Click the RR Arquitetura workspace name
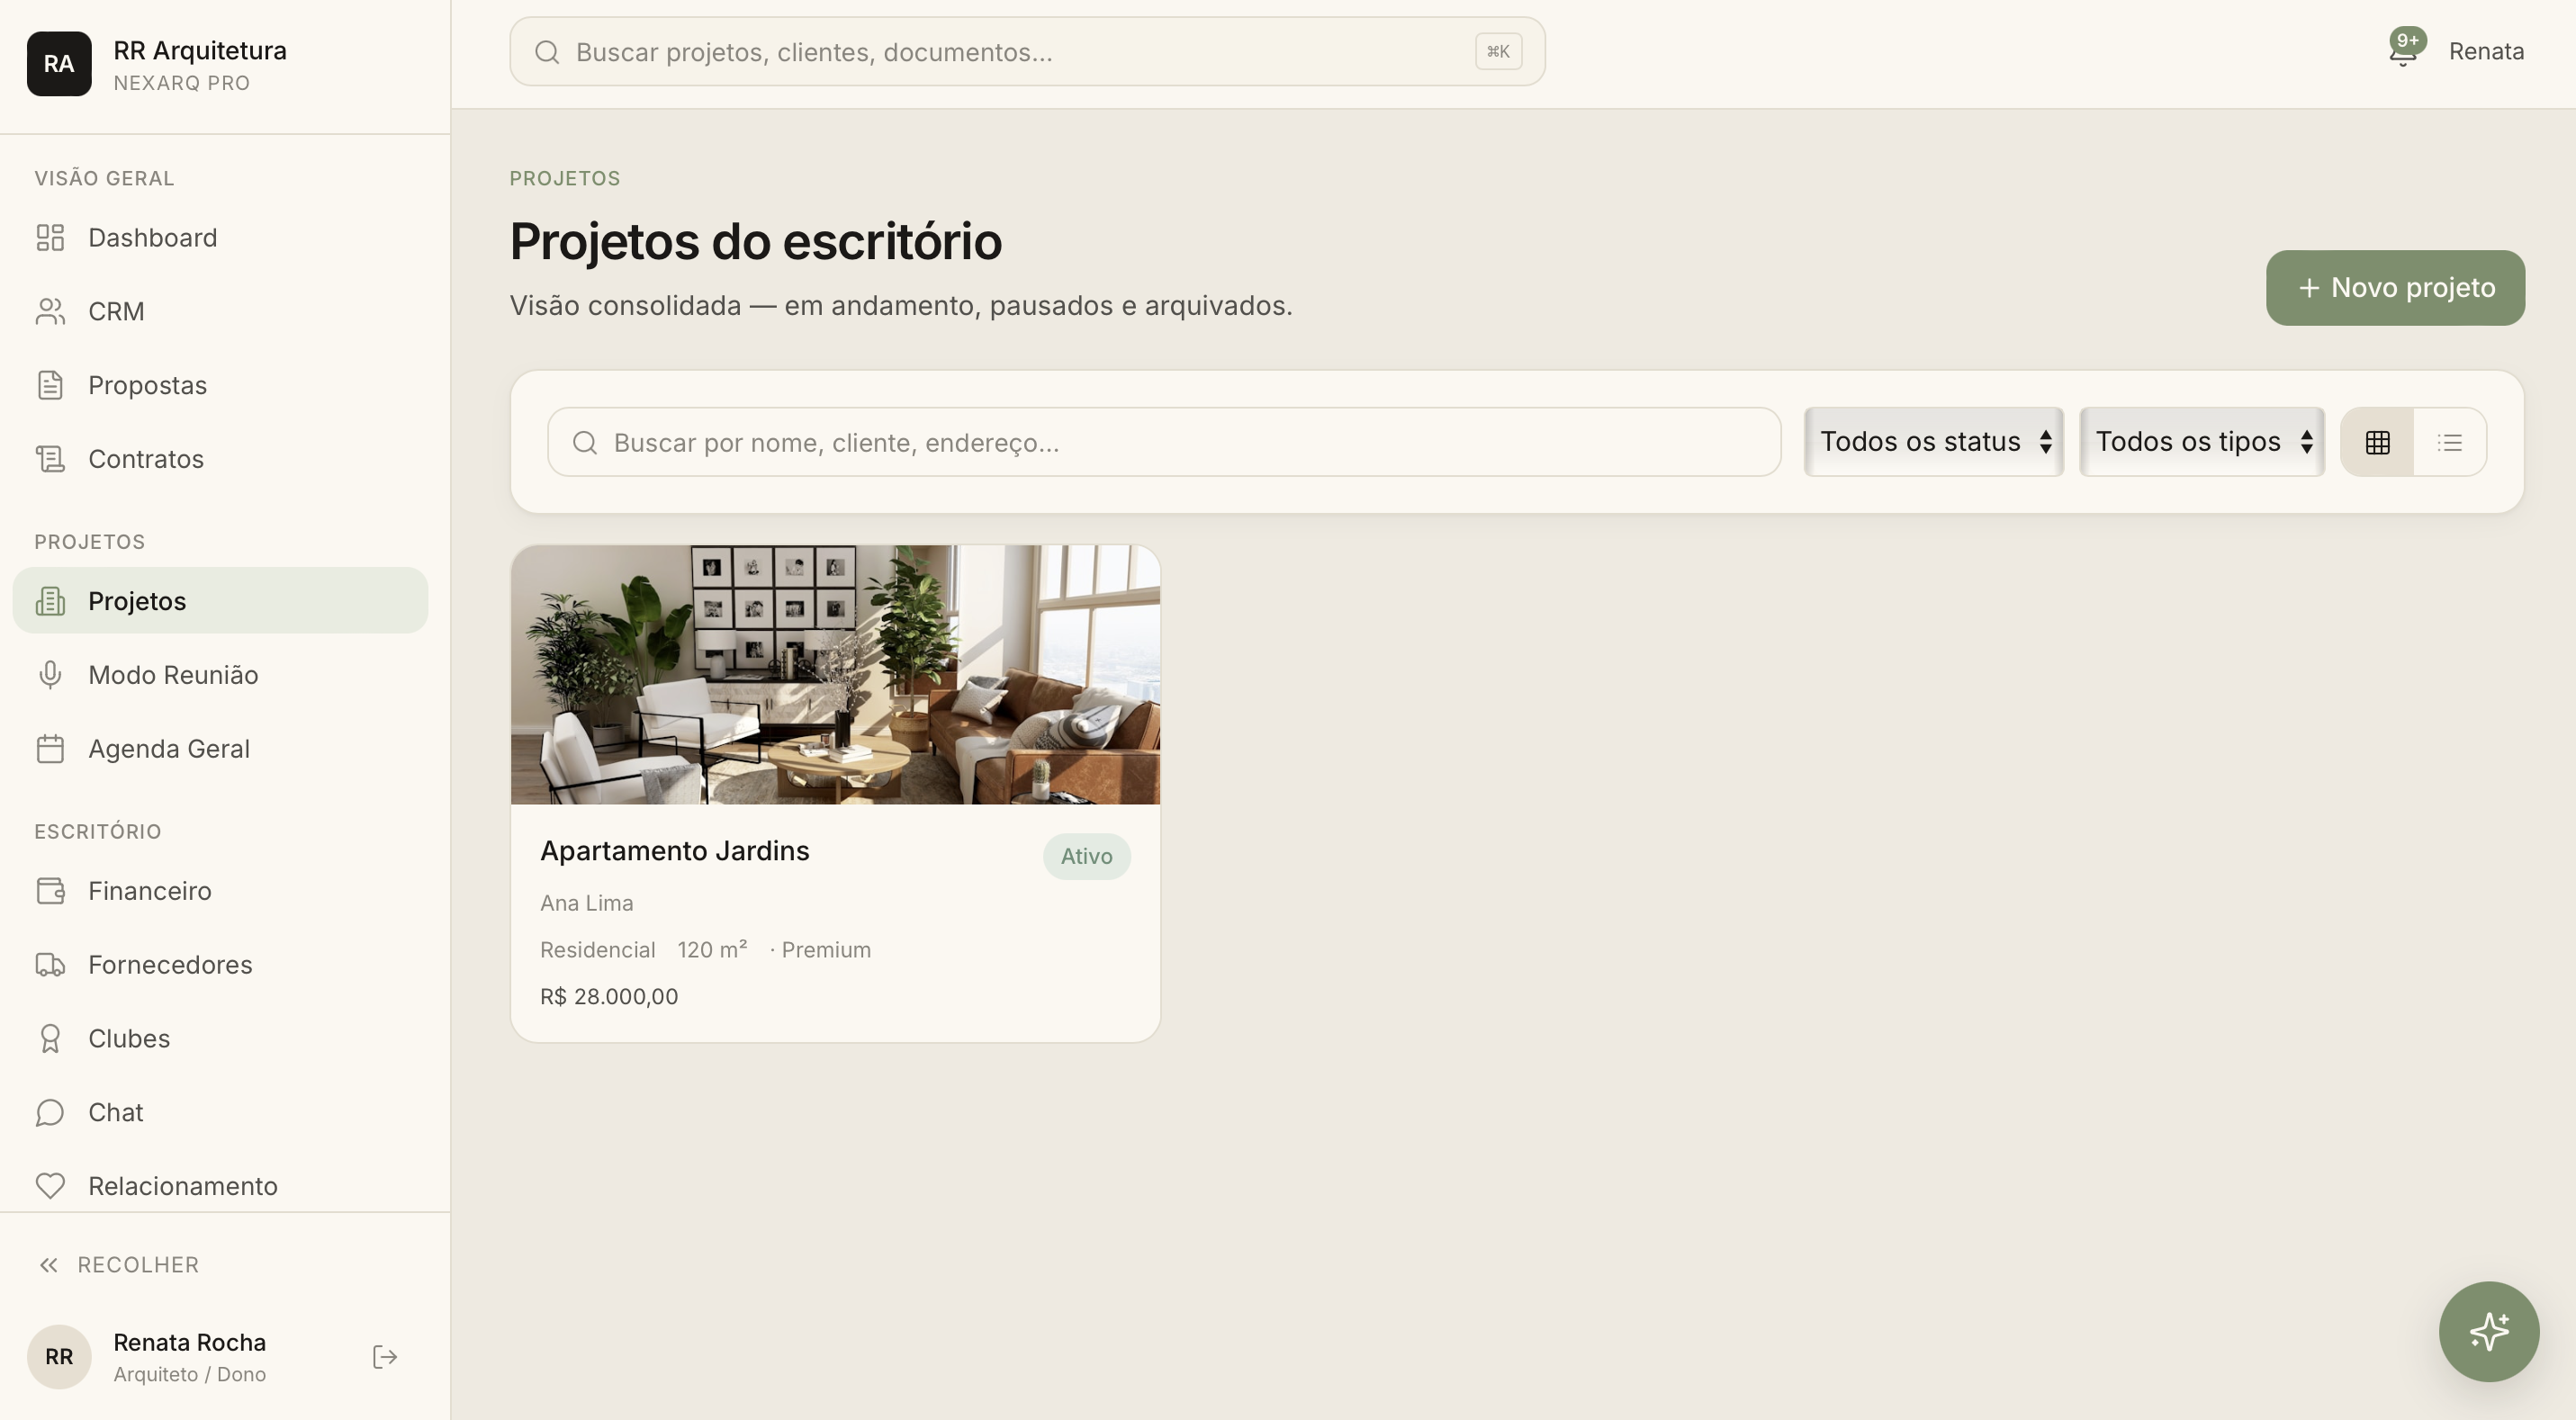Viewport: 2576px width, 1420px height. coord(200,51)
